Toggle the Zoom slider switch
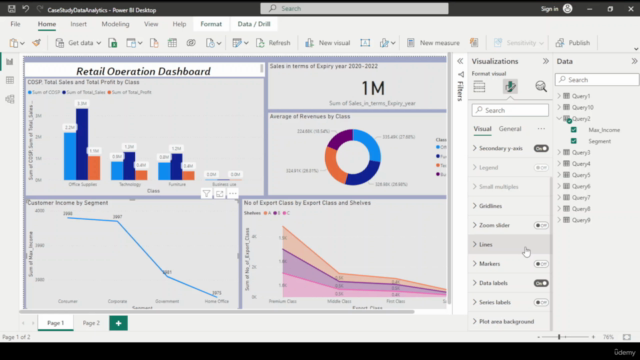Viewport: 640px width, 360px height. 541,225
